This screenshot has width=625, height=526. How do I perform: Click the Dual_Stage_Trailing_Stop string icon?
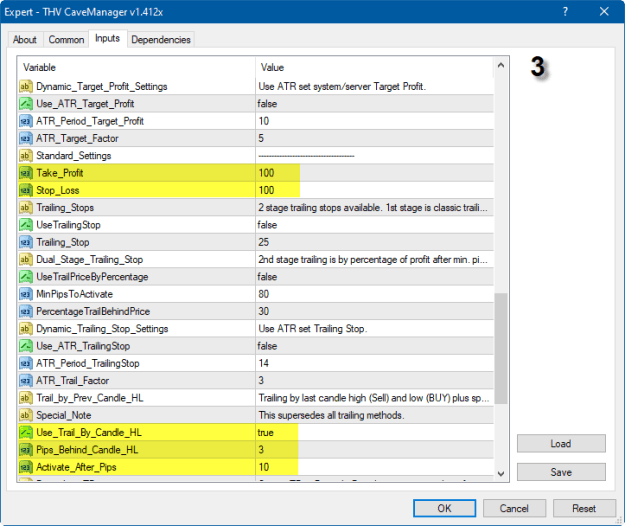[x=25, y=259]
